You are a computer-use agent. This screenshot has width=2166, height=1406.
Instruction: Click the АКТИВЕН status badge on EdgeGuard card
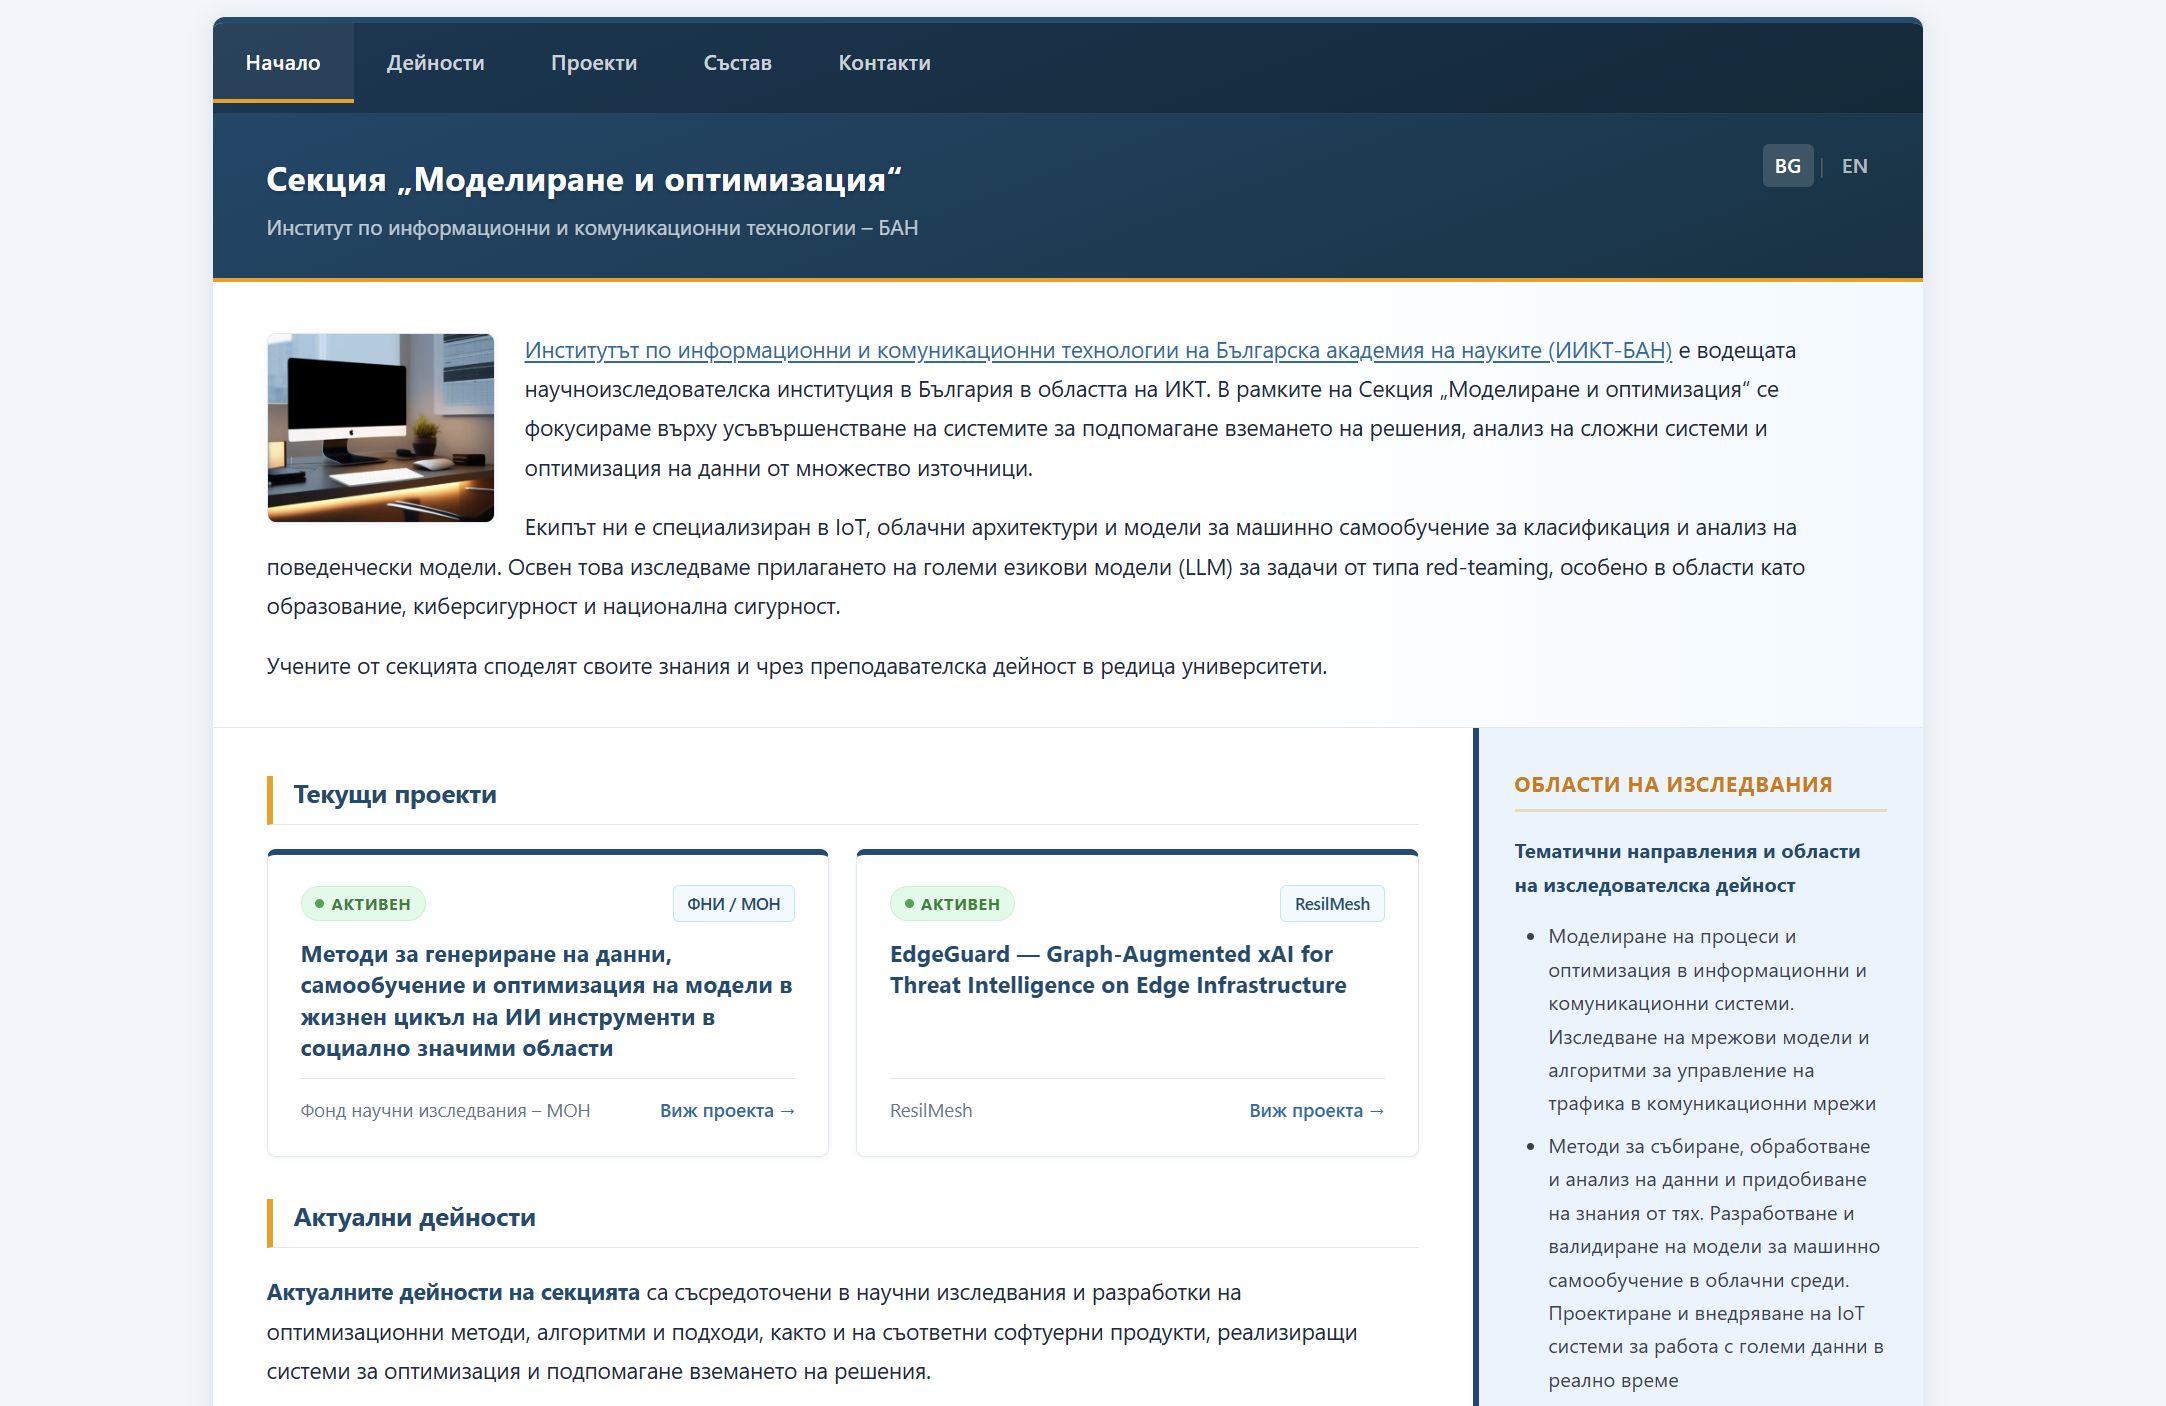pos(952,904)
